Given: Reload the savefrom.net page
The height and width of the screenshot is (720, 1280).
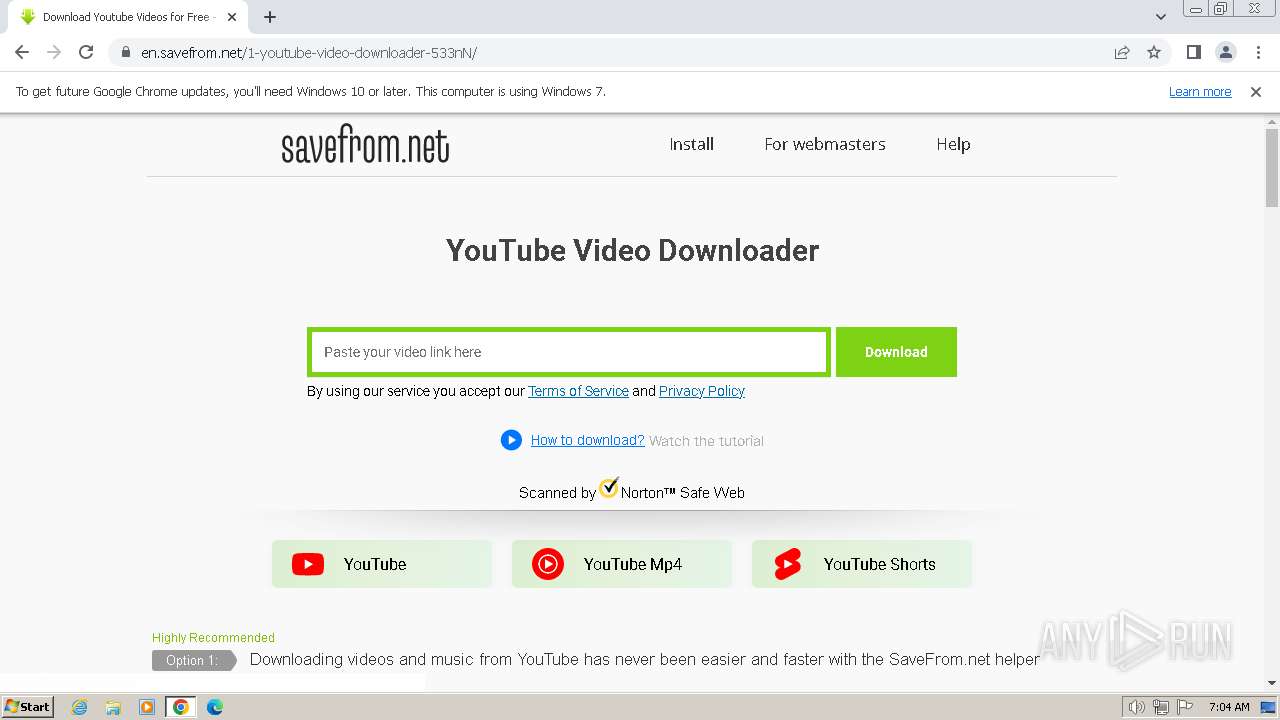Looking at the screenshot, I should [x=86, y=52].
